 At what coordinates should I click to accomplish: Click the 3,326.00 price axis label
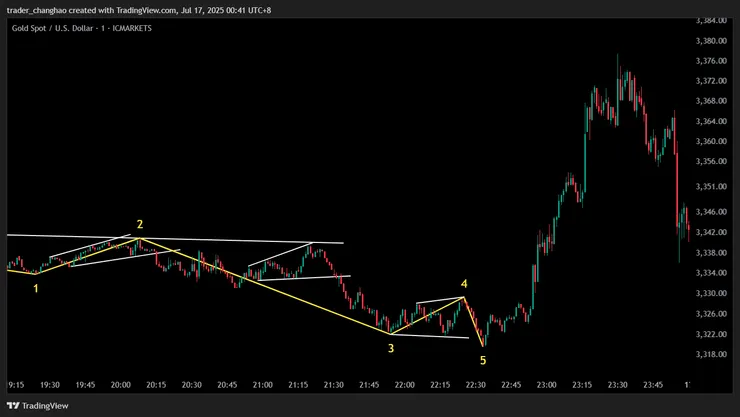[711, 314]
